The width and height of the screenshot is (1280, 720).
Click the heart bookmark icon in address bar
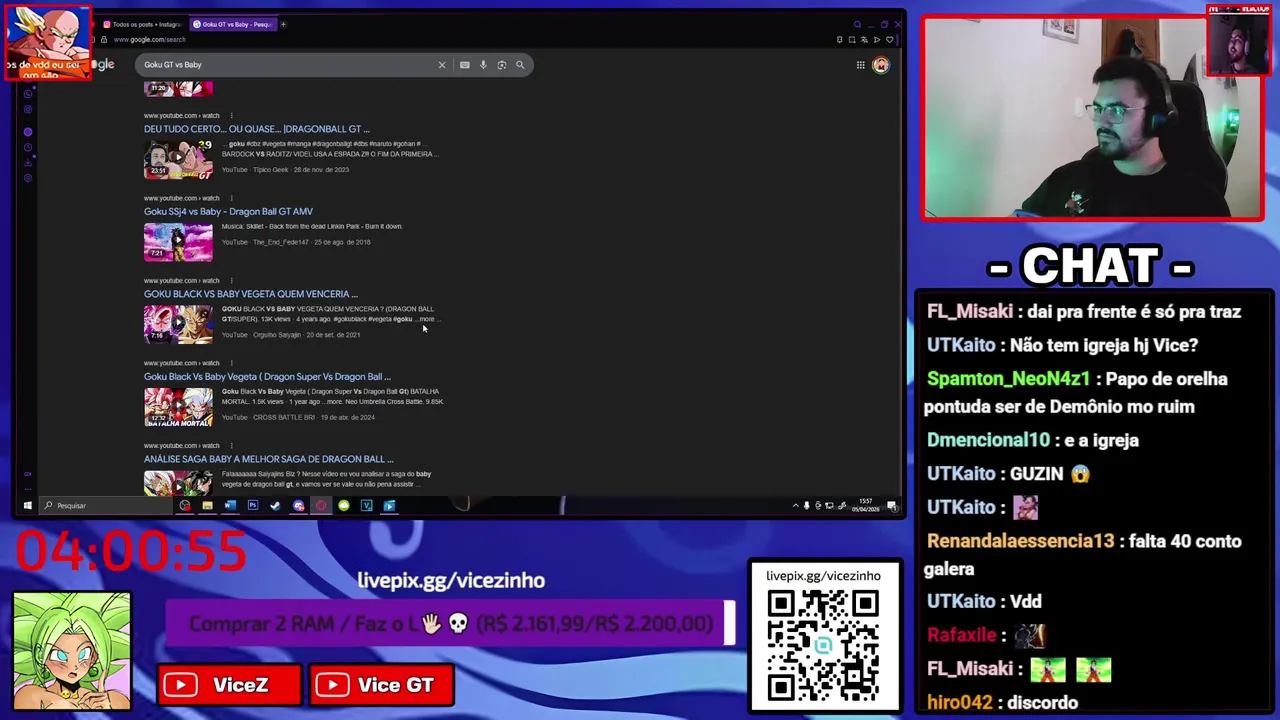click(890, 39)
